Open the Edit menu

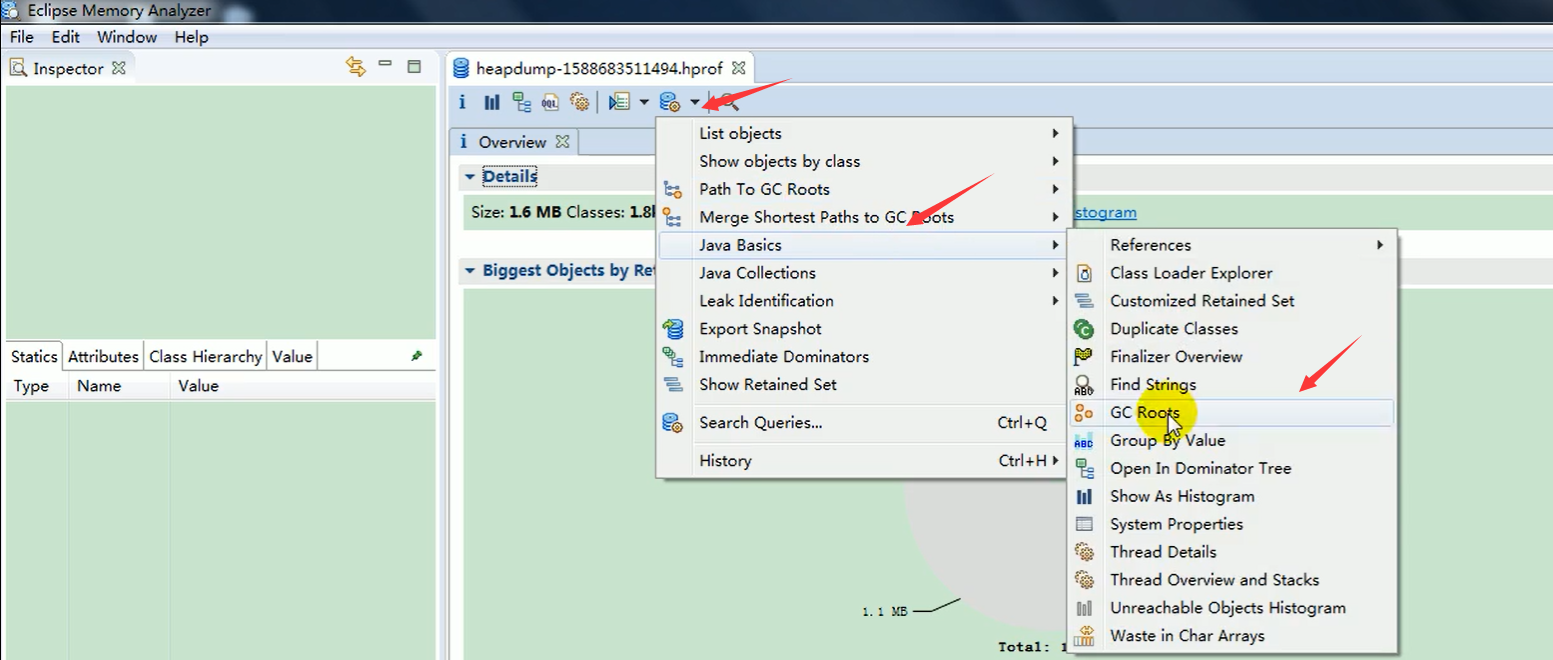coord(66,37)
